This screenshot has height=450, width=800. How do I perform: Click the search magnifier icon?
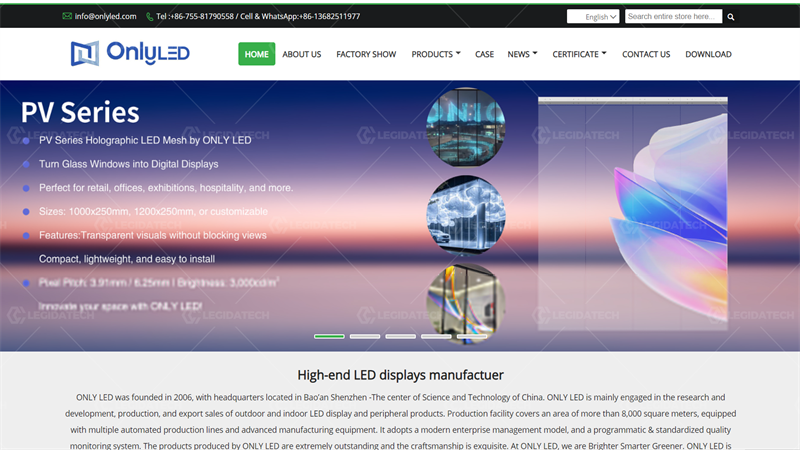tap(731, 17)
